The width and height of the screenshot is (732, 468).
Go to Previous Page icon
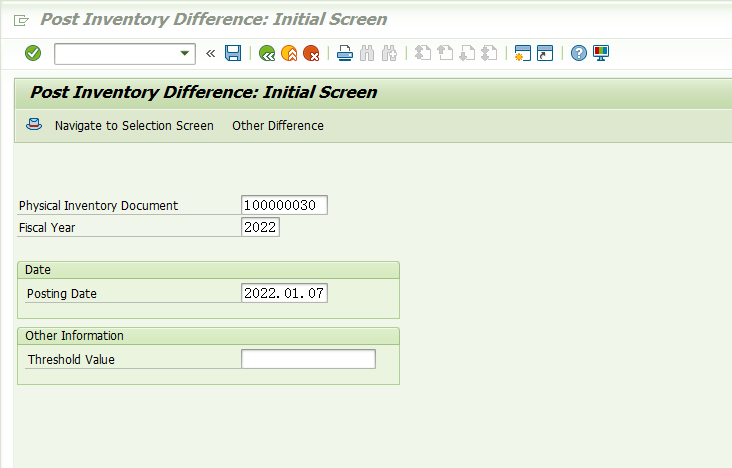click(445, 53)
